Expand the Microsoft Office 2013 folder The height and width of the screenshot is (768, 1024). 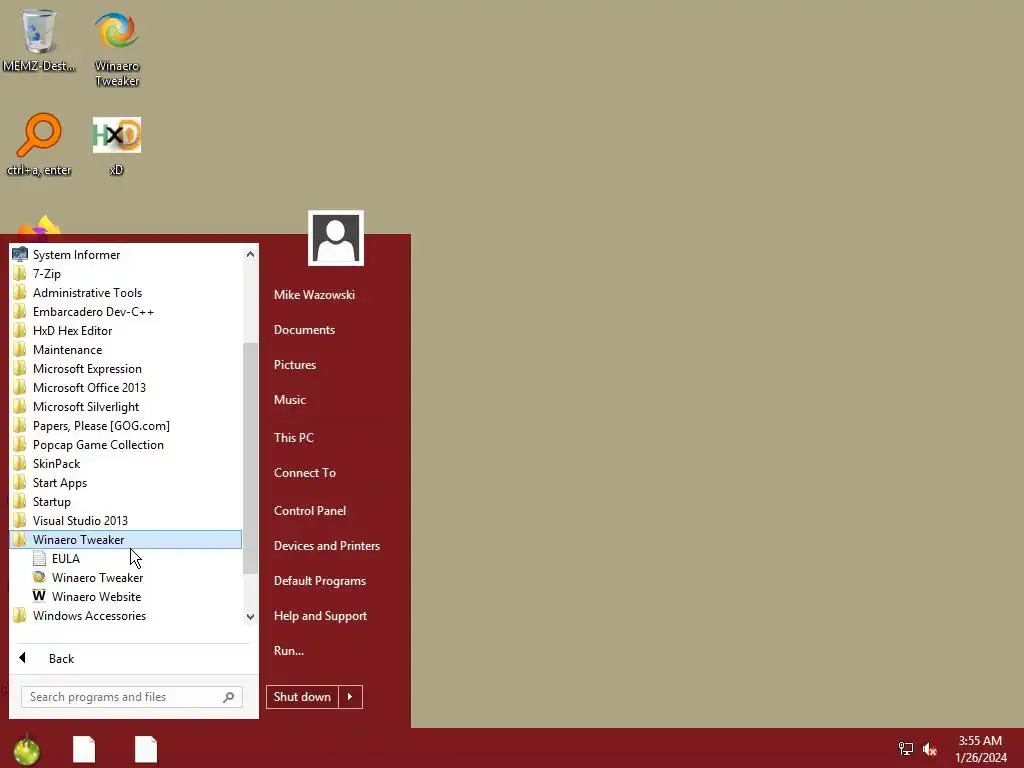(x=125, y=387)
